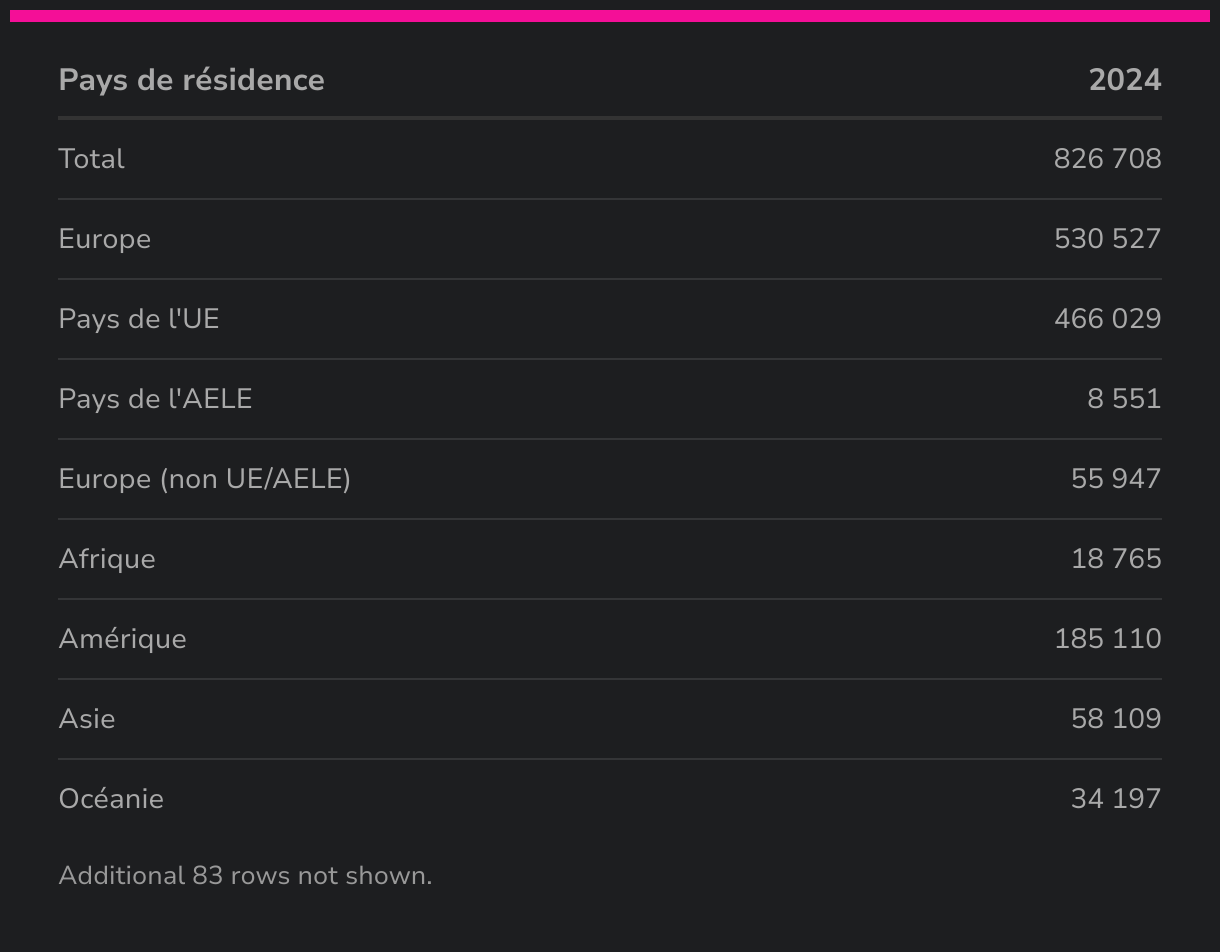
Task: Click the value 185 110
Action: [x=1107, y=639]
